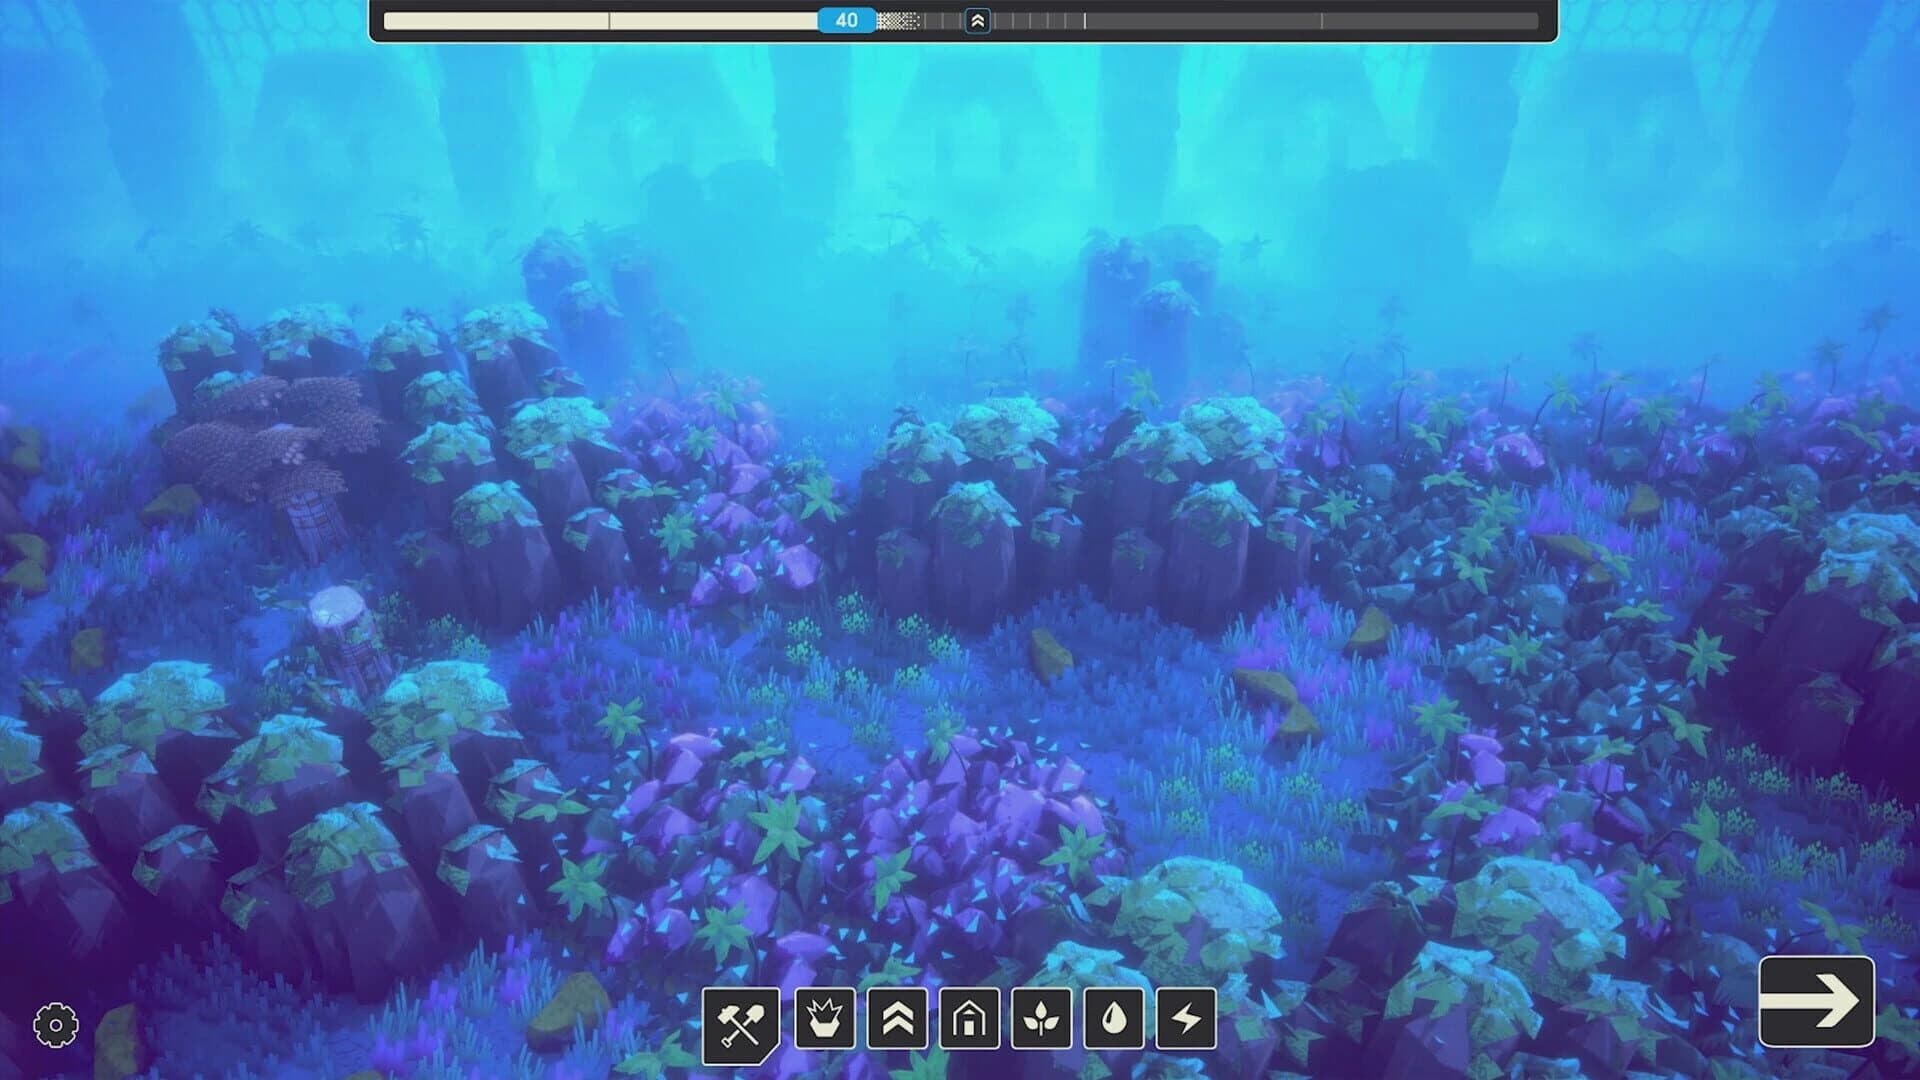The width and height of the screenshot is (1920, 1080).
Task: Activate the lightning energy tool
Action: (x=1185, y=1021)
